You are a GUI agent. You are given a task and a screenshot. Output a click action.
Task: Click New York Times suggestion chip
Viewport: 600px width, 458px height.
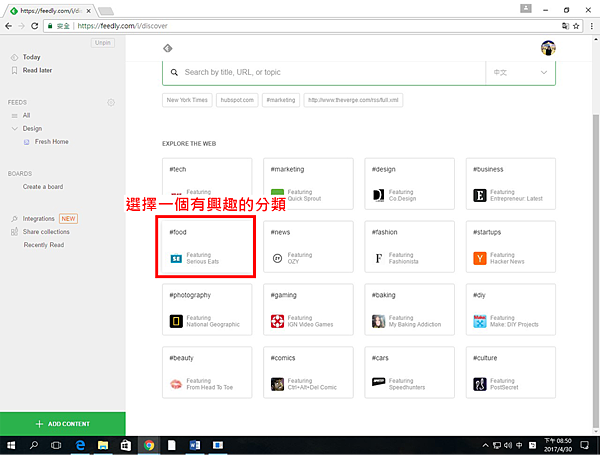click(x=187, y=100)
